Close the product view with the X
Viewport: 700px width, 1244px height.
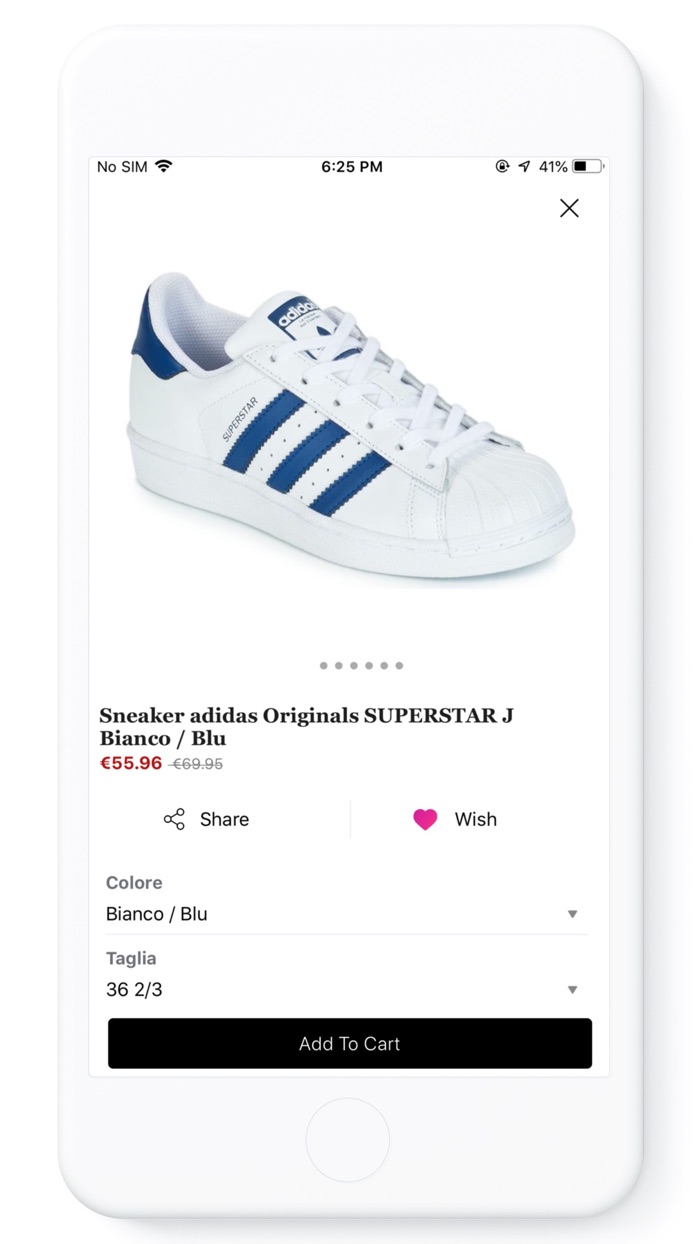coord(569,208)
